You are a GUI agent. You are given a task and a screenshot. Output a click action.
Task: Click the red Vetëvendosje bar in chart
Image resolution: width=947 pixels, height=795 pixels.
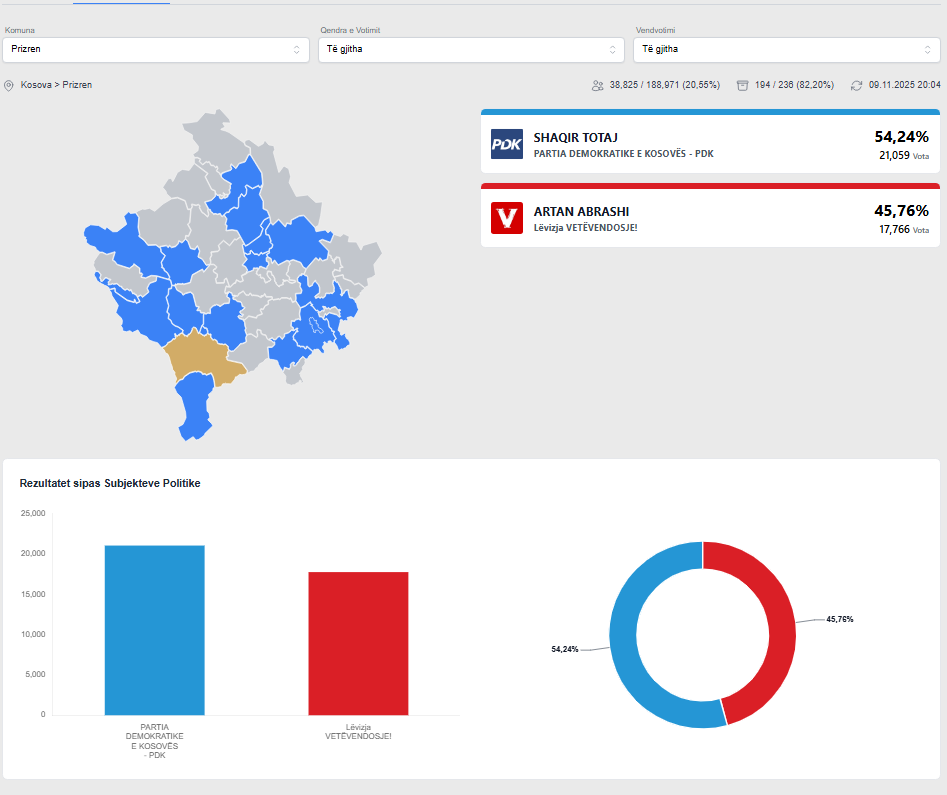click(358, 643)
